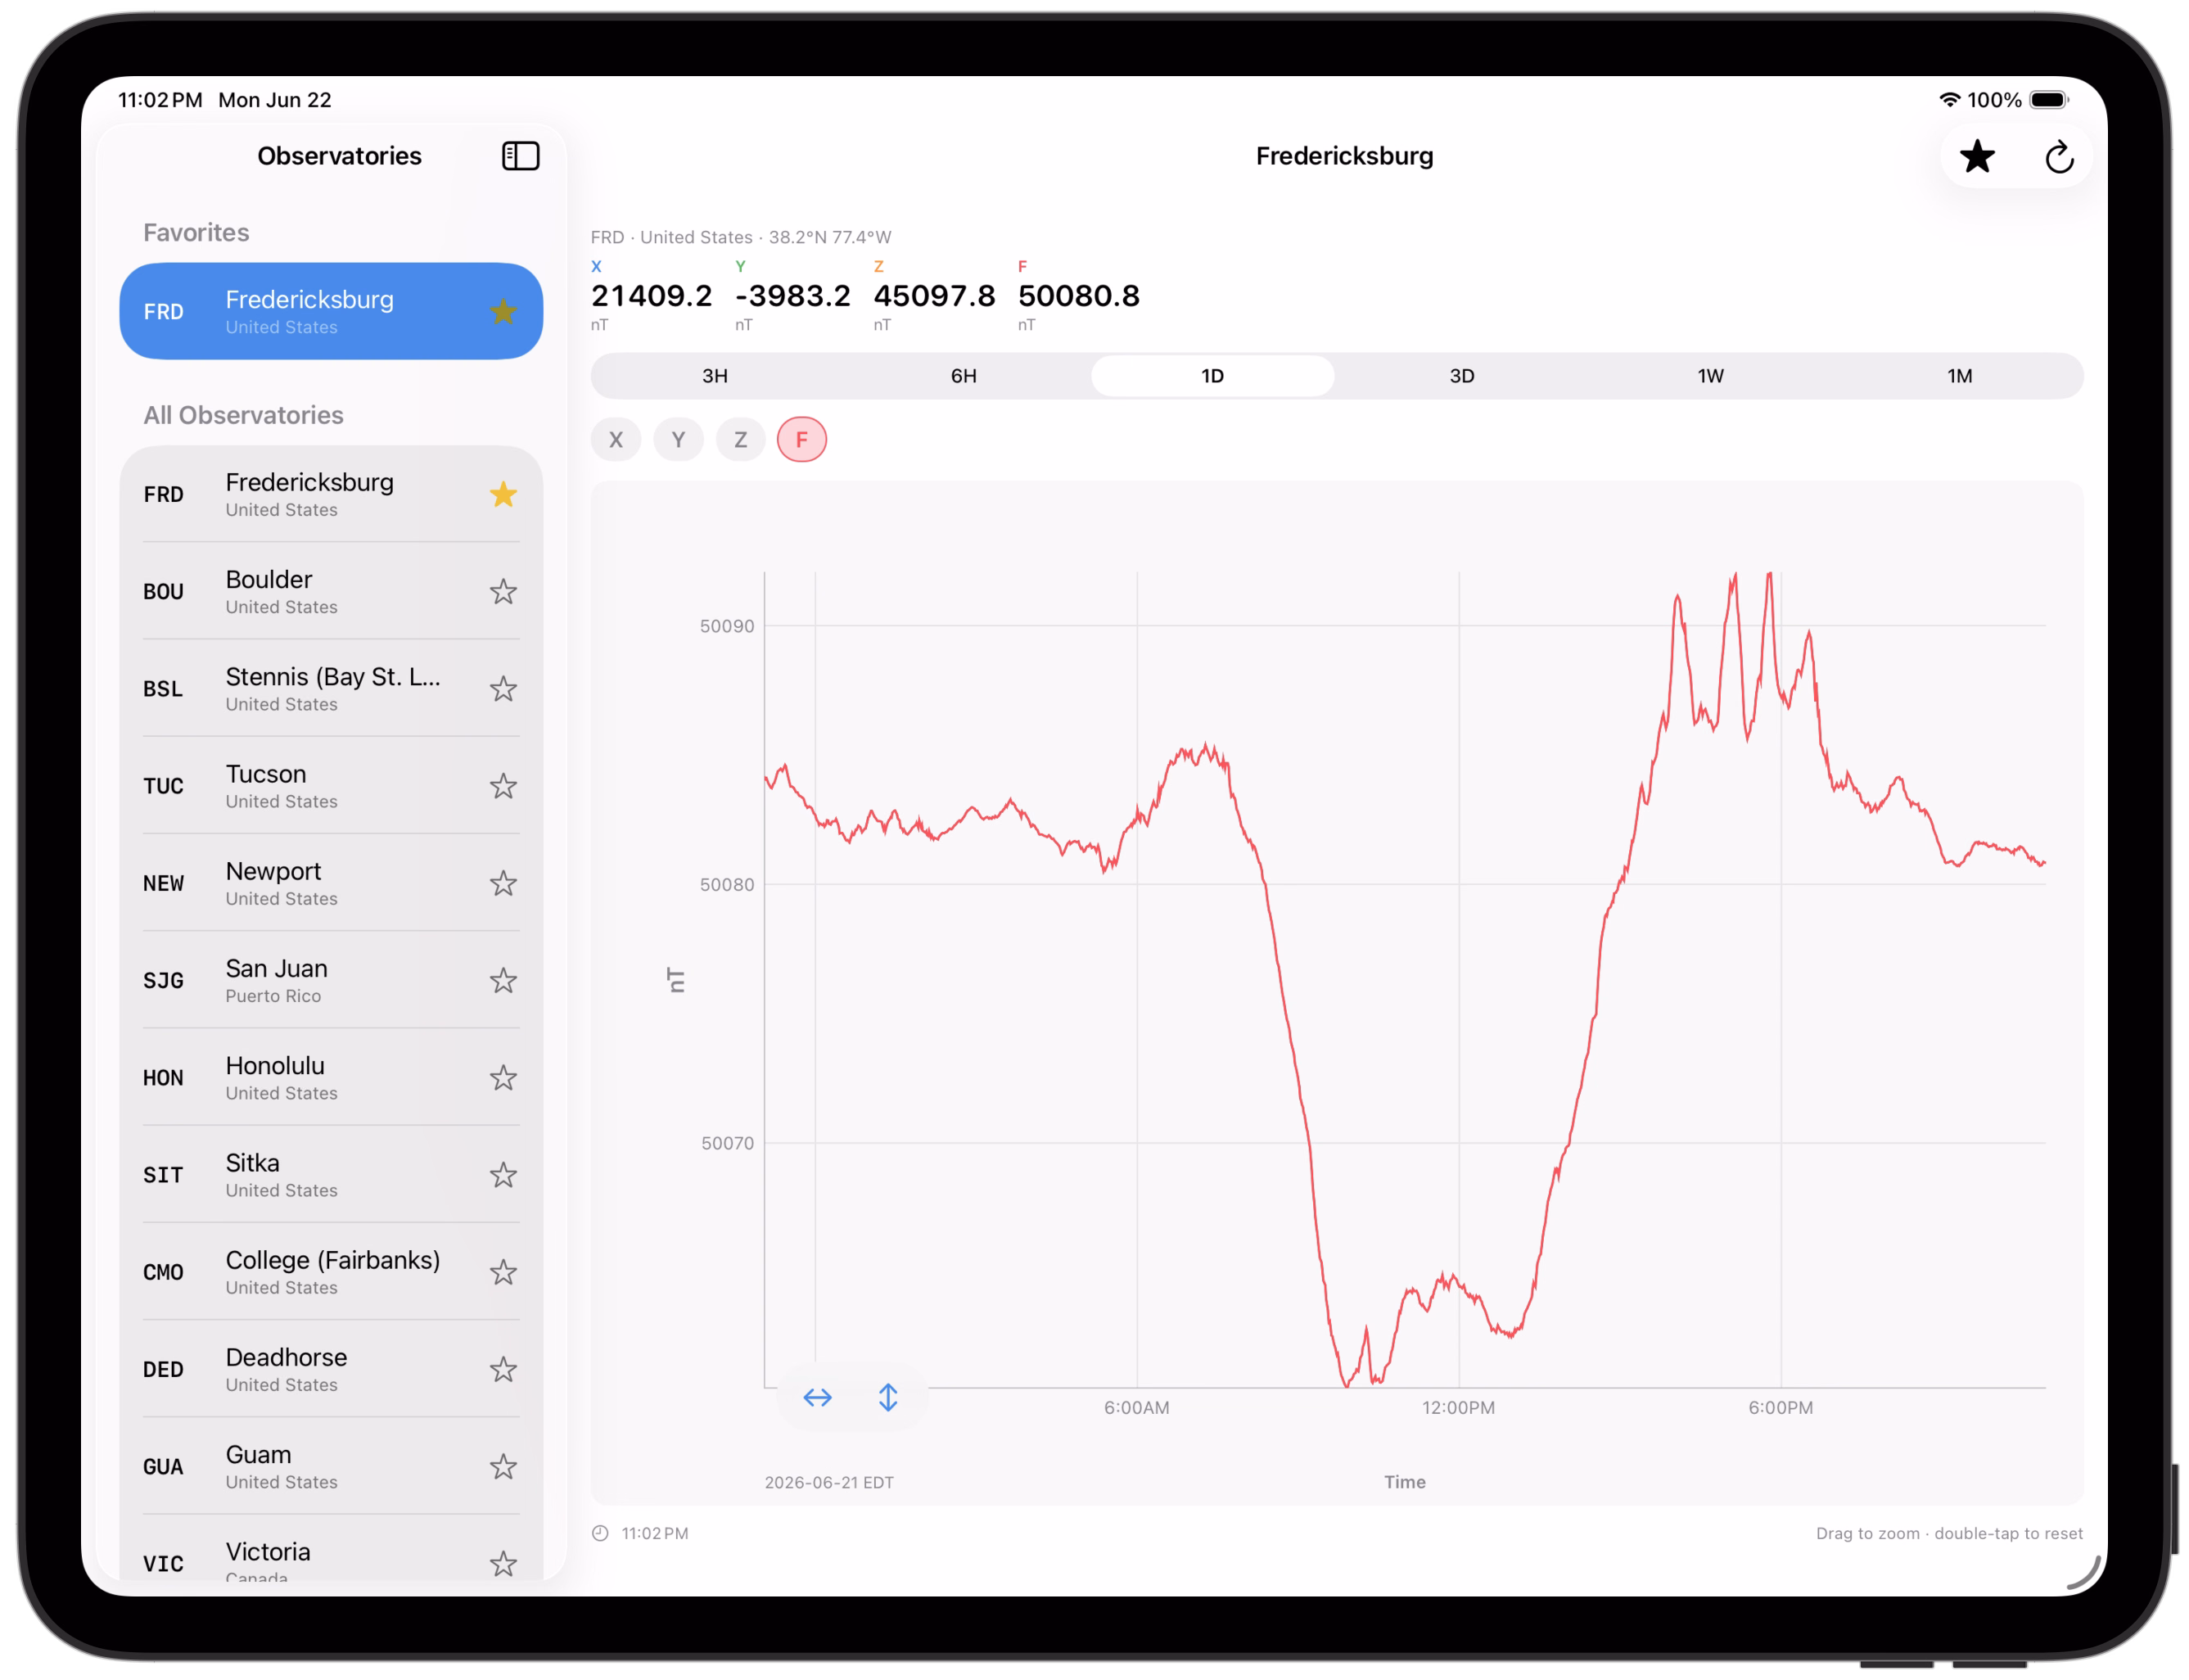Click the Fredericksburg page title

pyautogui.click(x=1344, y=156)
